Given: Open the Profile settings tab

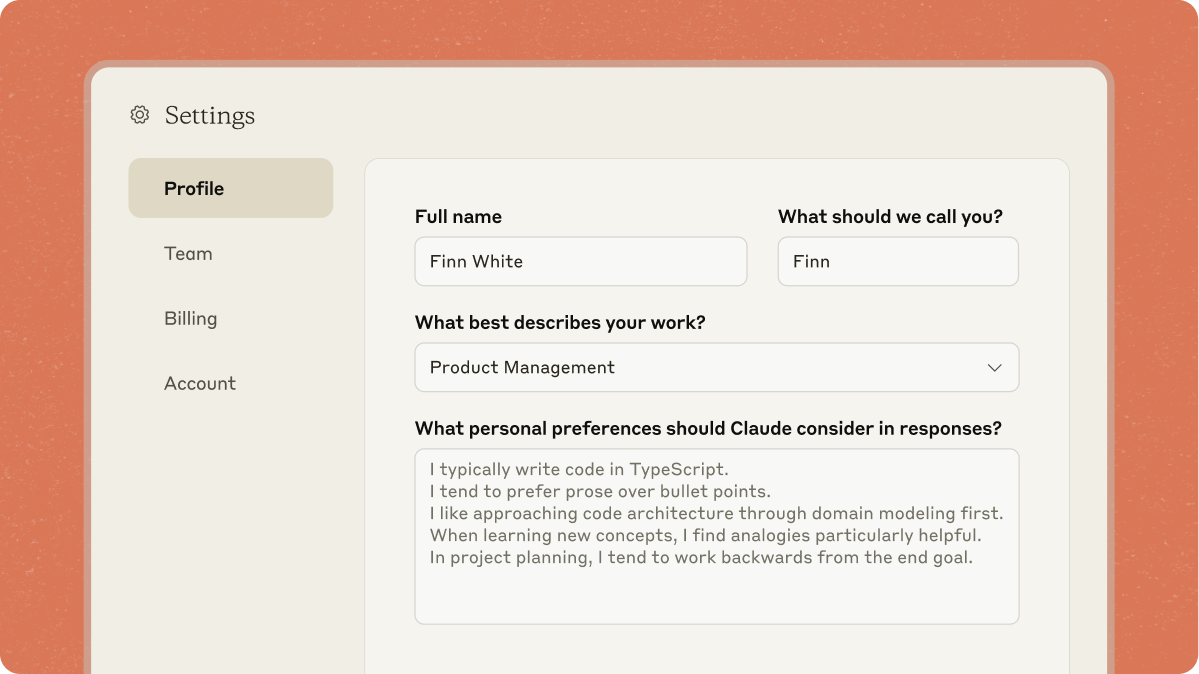Looking at the screenshot, I should (230, 188).
